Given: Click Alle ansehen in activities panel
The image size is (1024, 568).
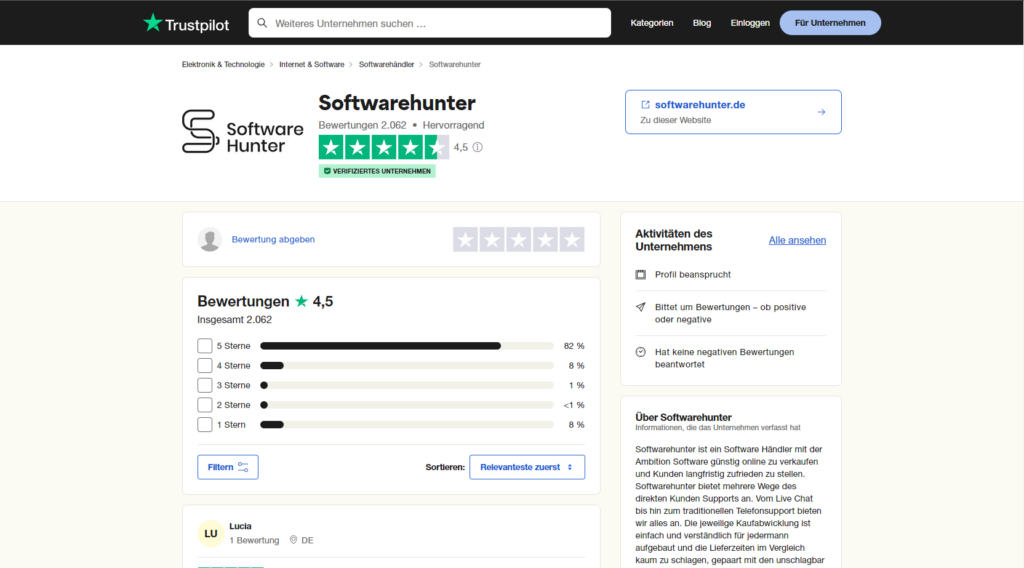Looking at the screenshot, I should pyautogui.click(x=797, y=240).
